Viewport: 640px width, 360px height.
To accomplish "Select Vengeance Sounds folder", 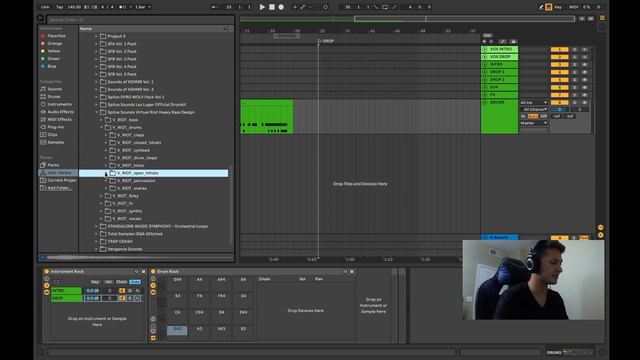I will pyautogui.click(x=124, y=249).
